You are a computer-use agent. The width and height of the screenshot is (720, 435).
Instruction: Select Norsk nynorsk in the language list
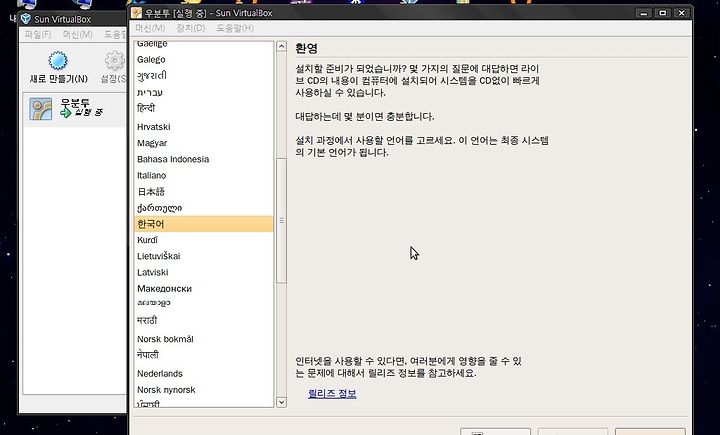204,390
